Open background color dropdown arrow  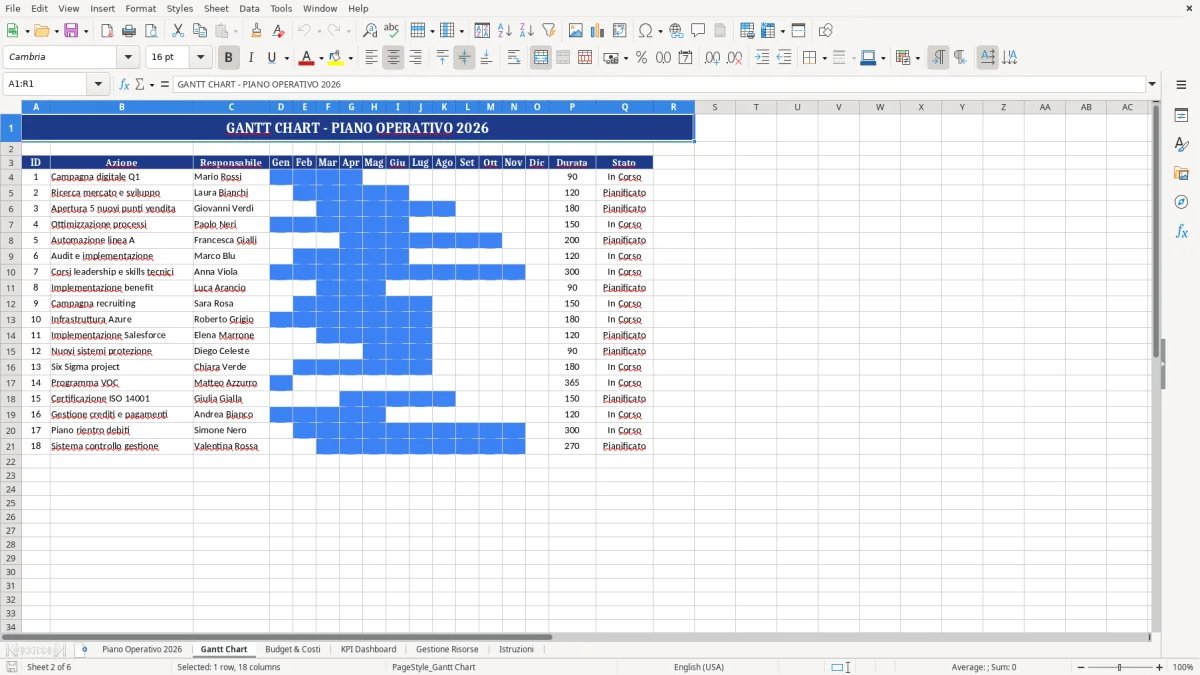[350, 58]
